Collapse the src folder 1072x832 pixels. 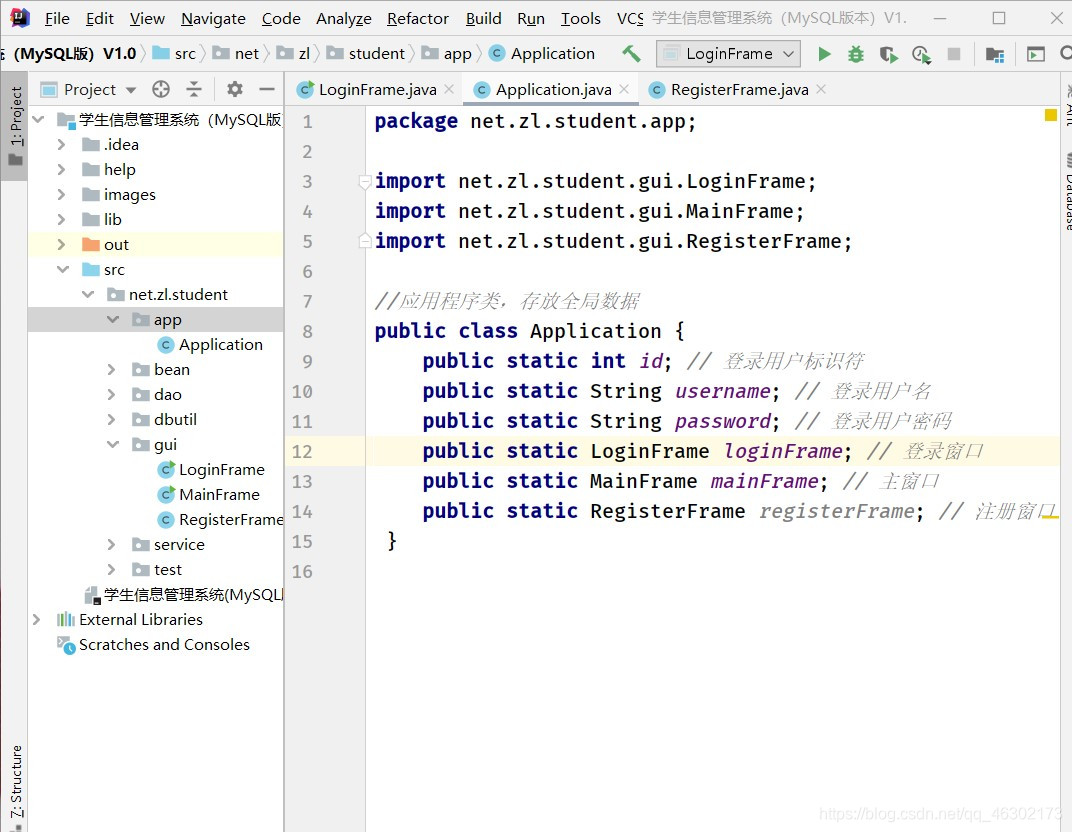pos(63,269)
